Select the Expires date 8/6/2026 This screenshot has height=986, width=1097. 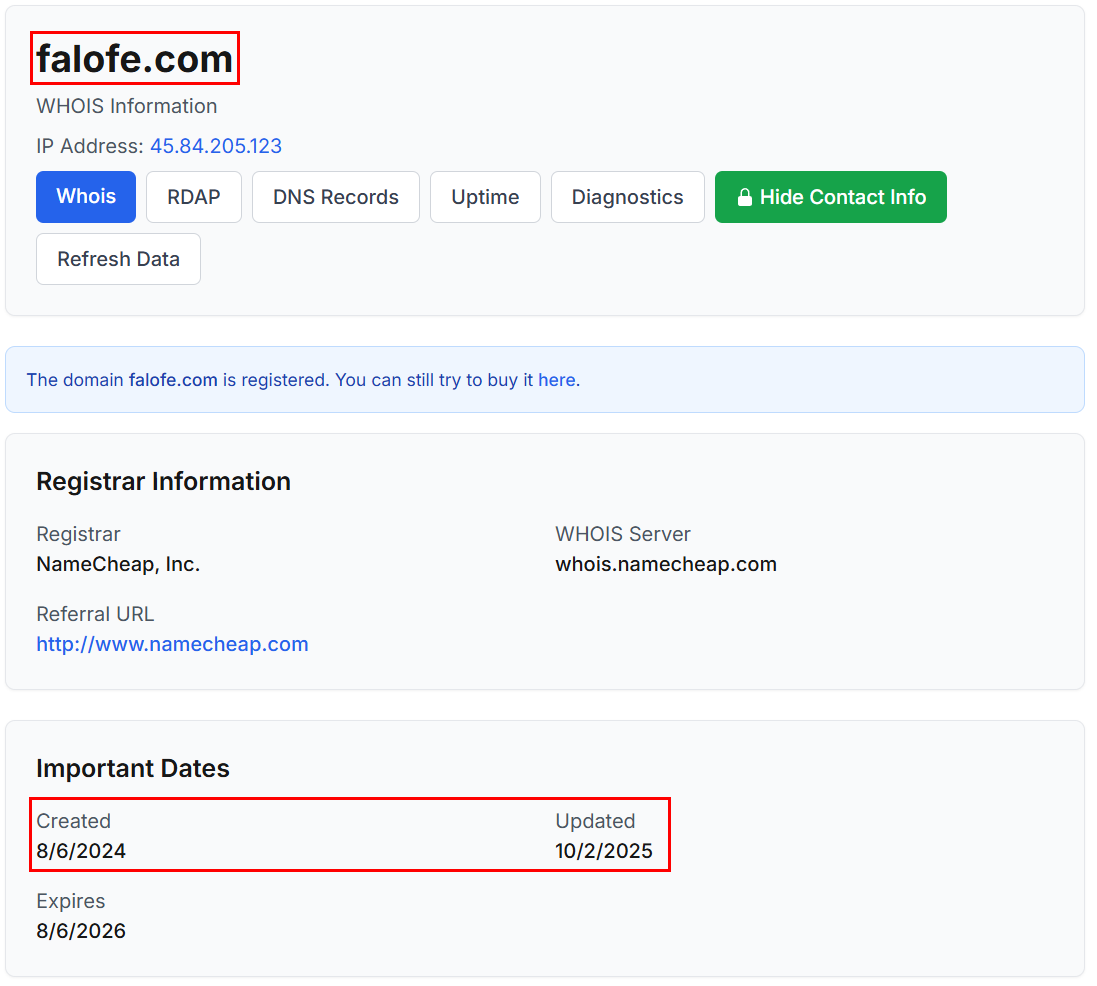pyautogui.click(x=81, y=930)
